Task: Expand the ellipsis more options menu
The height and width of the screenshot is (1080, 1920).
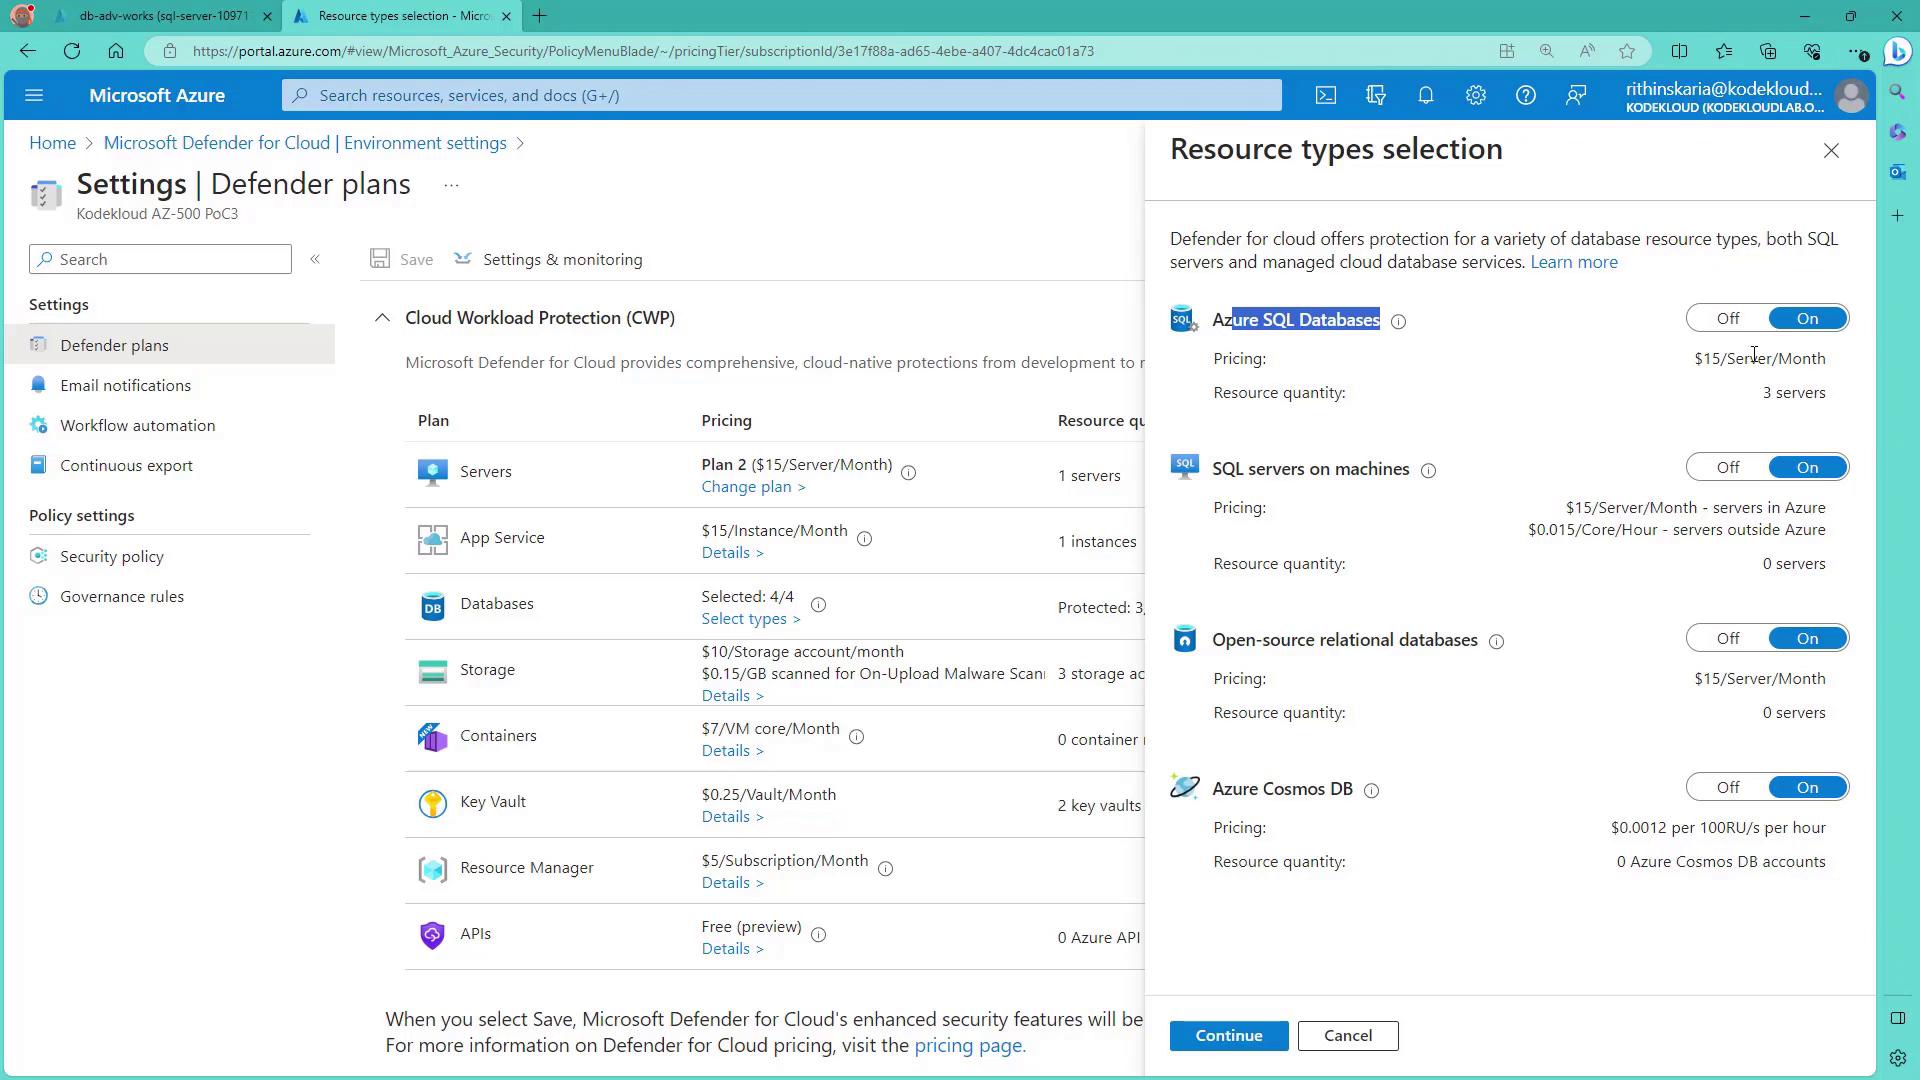Action: (451, 185)
